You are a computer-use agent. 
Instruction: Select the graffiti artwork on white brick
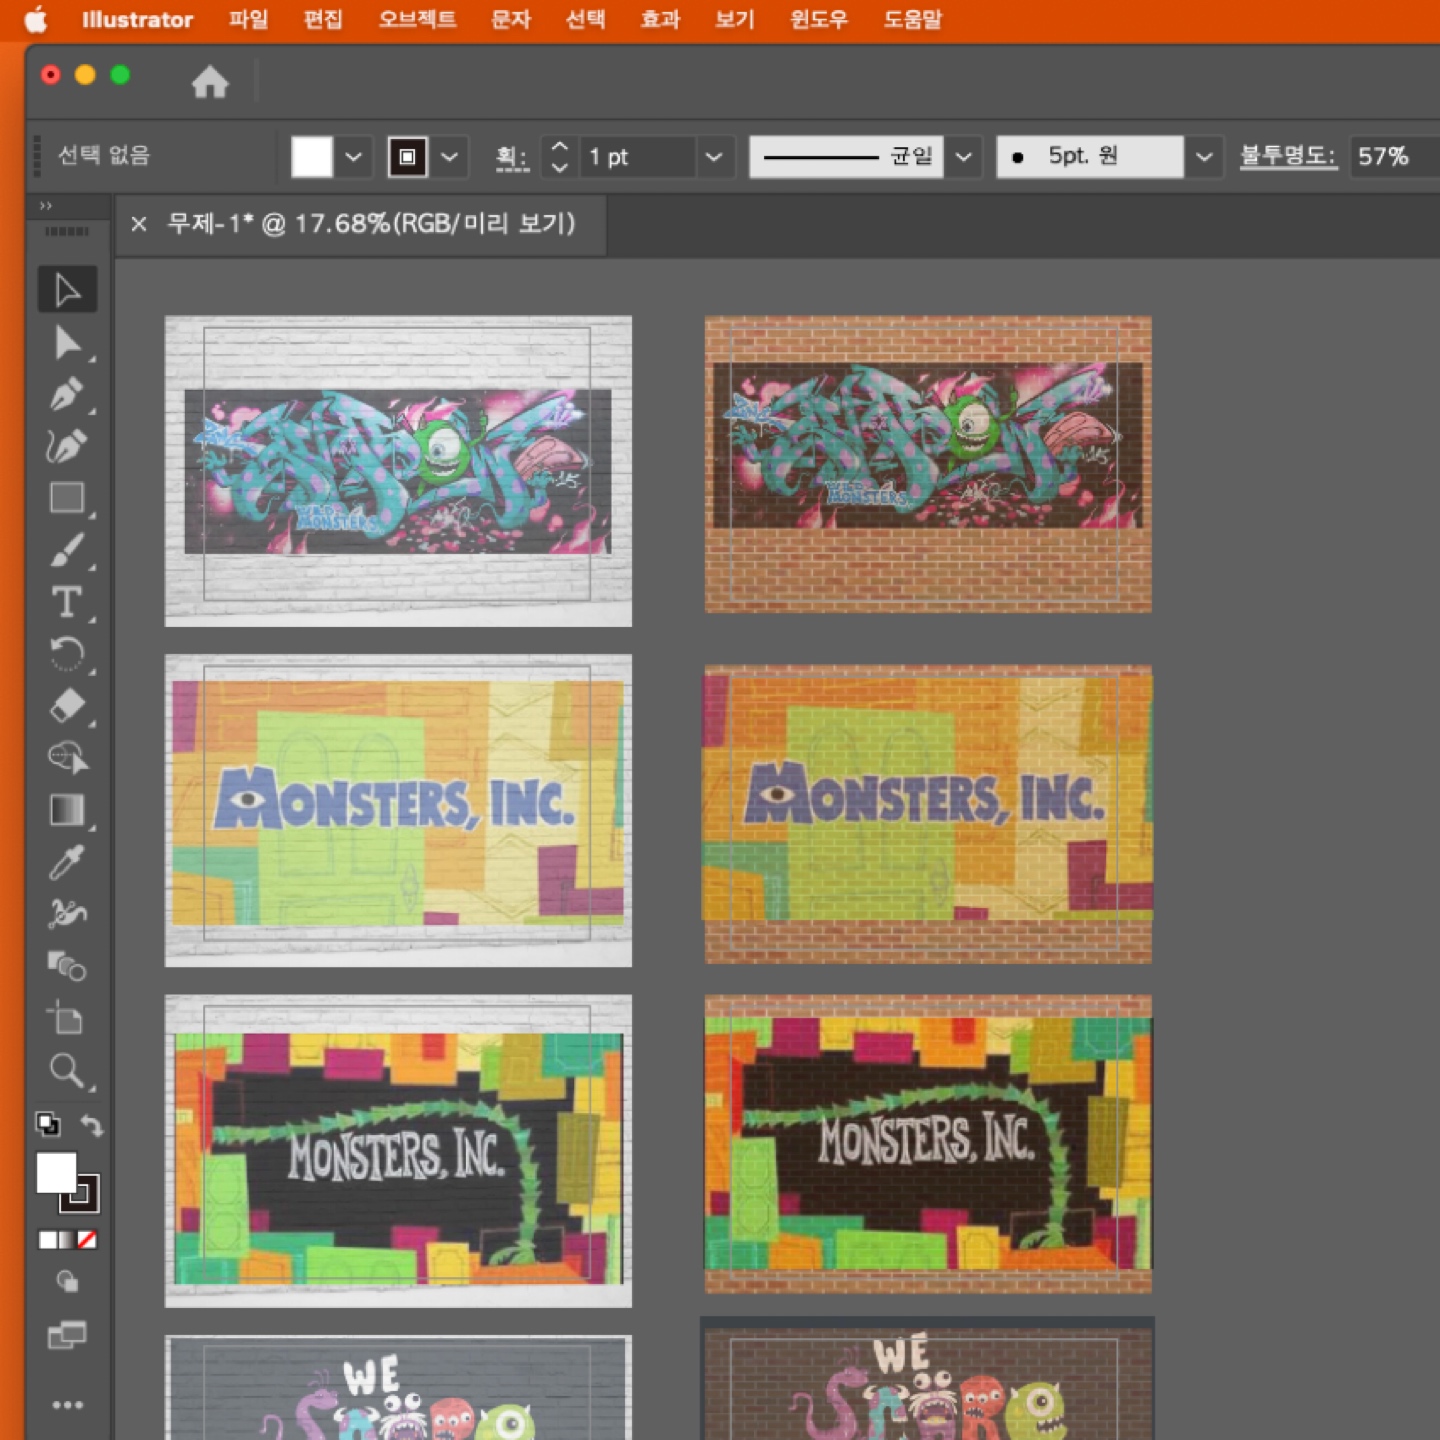click(398, 471)
